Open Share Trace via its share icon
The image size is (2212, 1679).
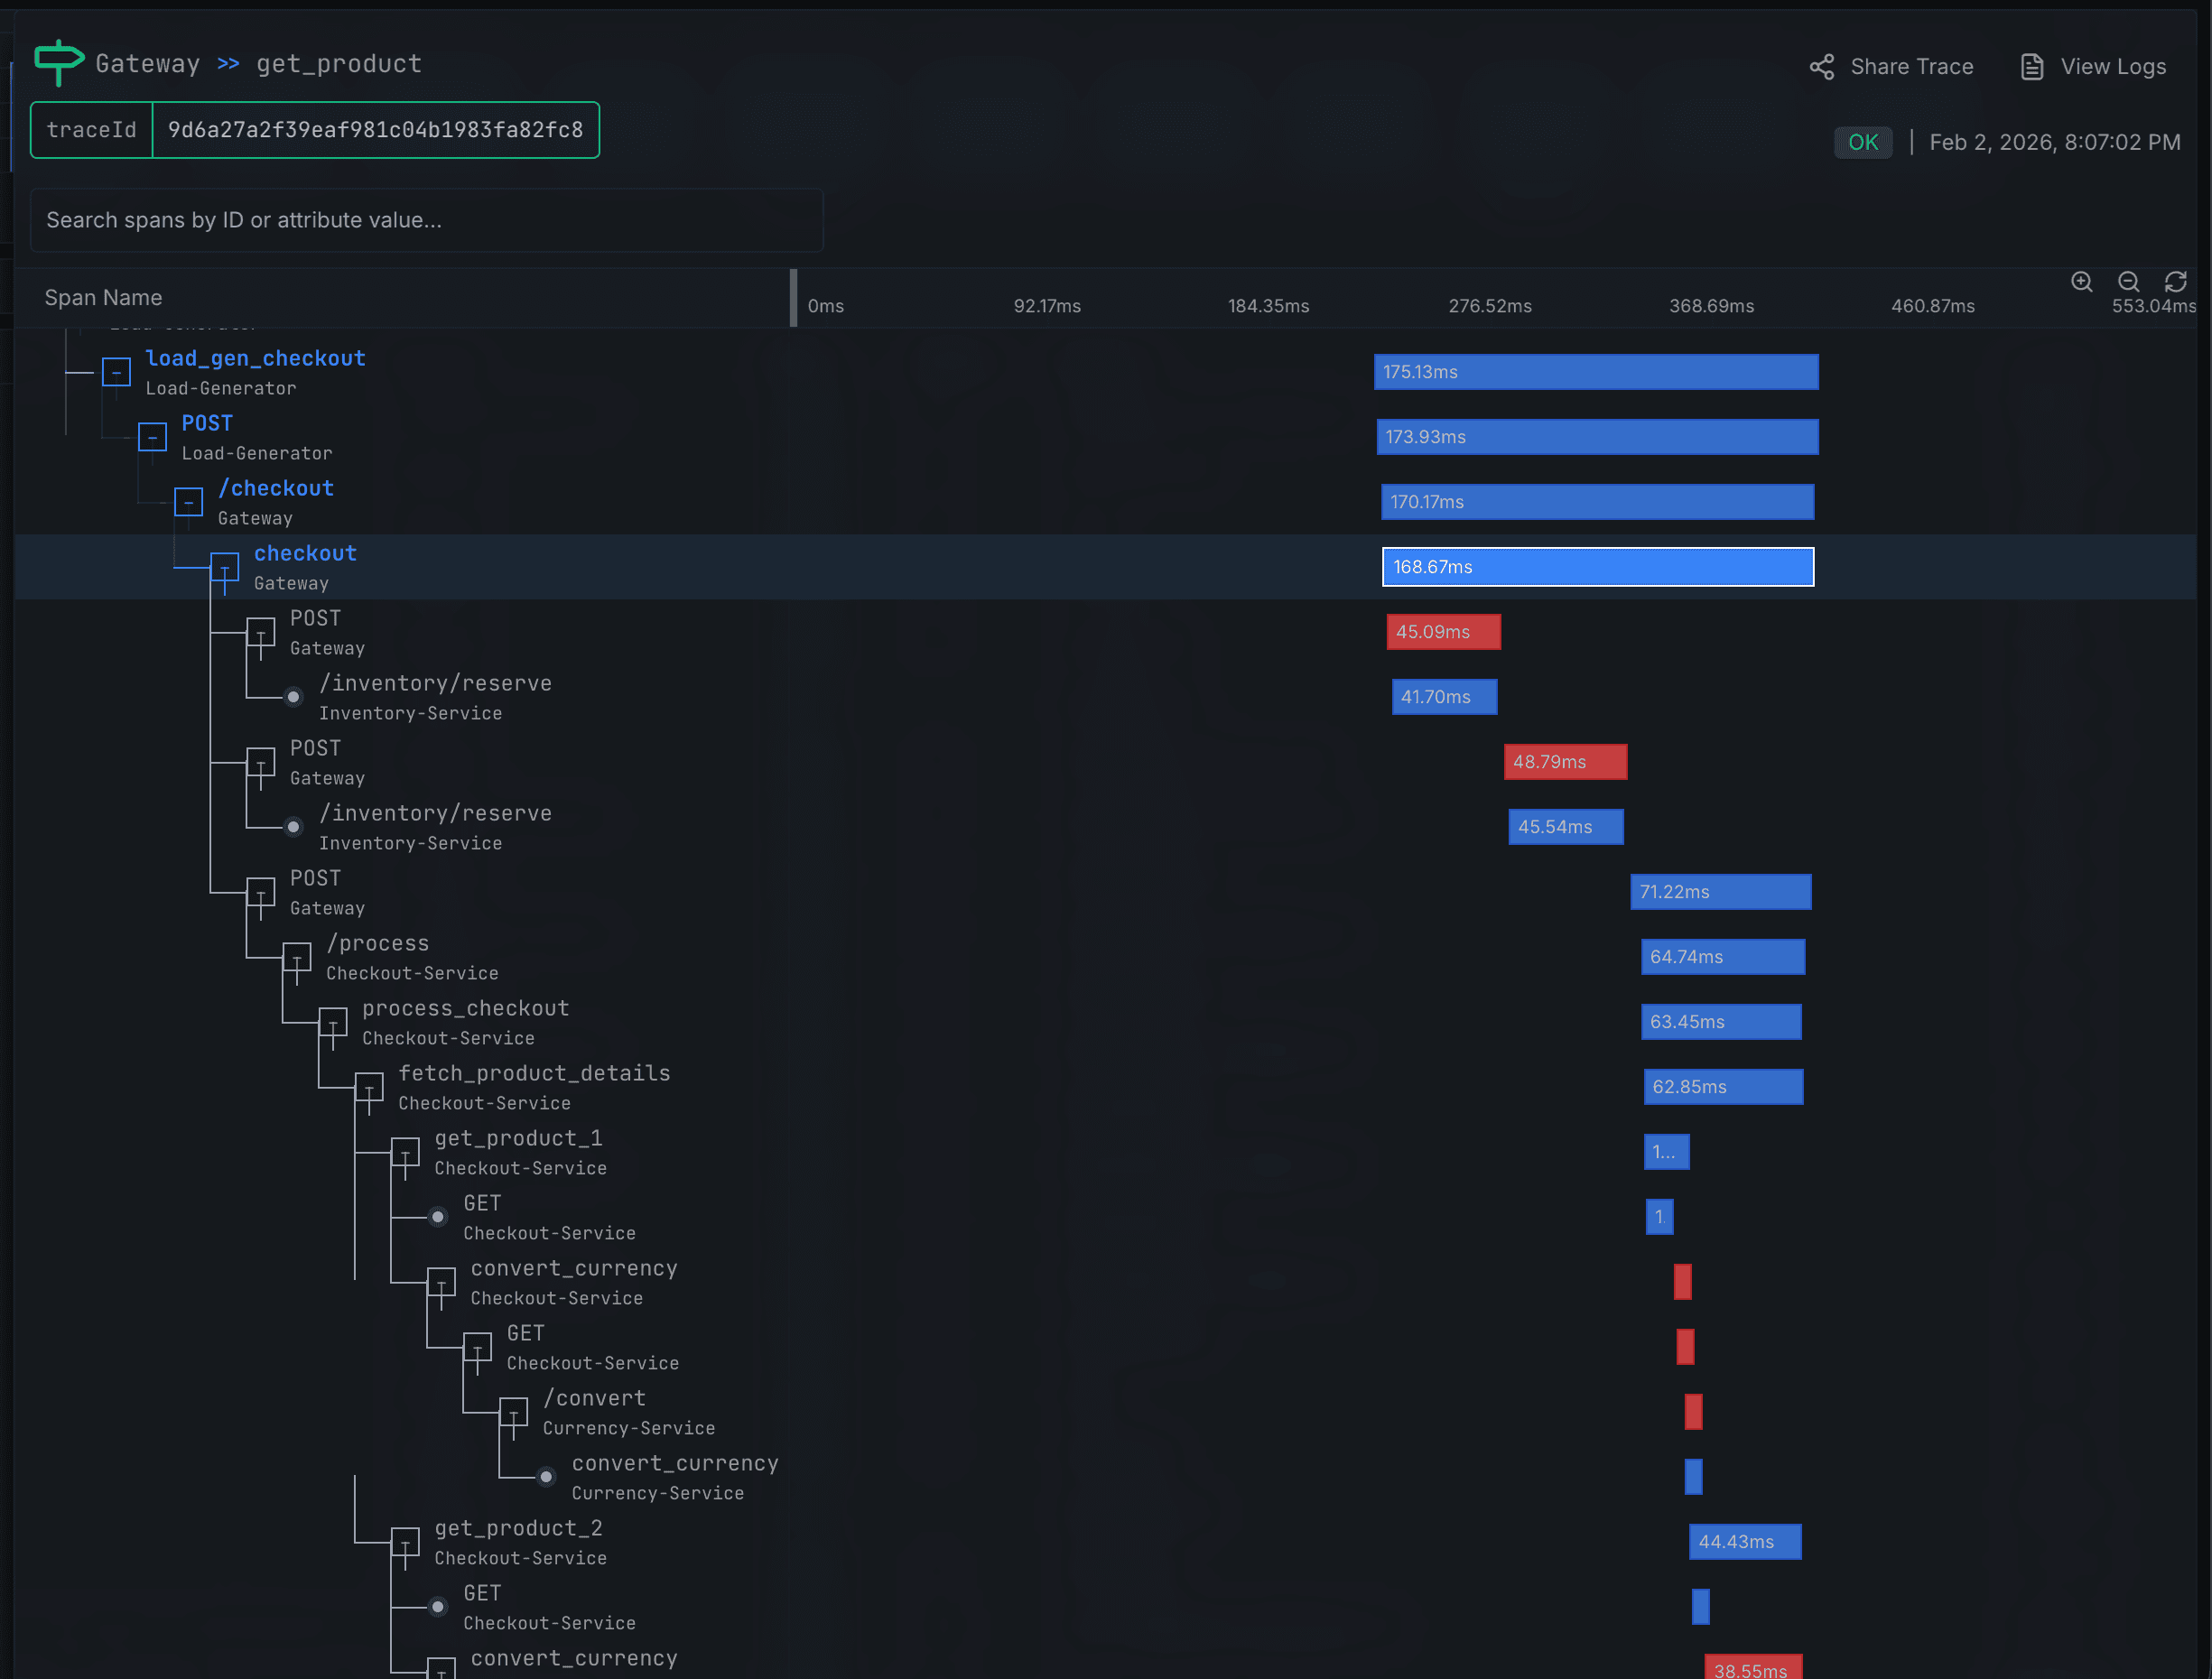1822,66
